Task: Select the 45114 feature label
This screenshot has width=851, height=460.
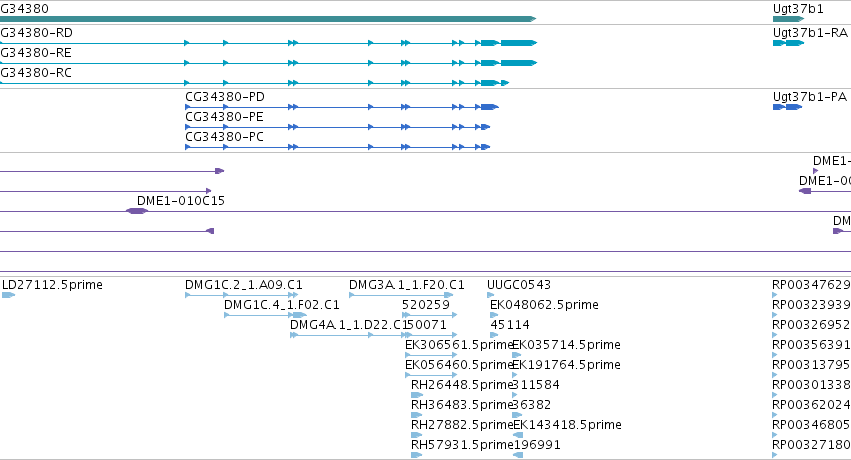Action: click(x=510, y=325)
